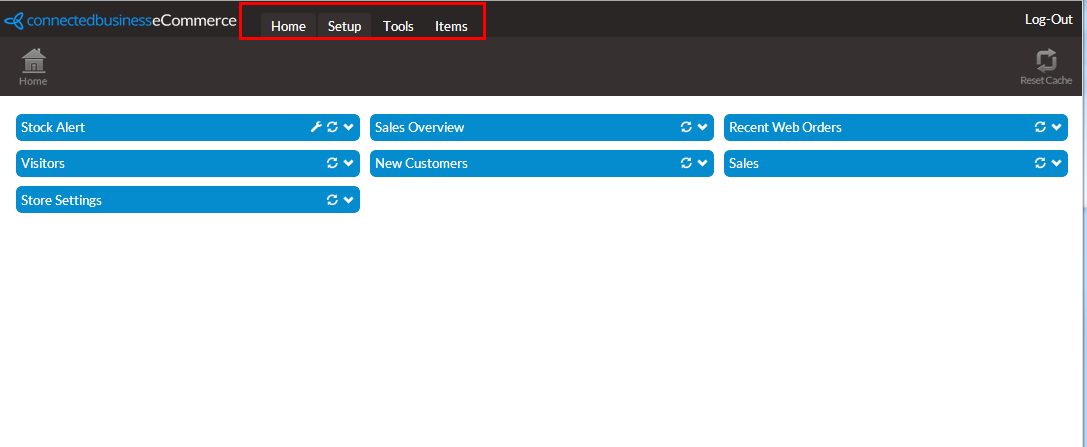Refresh the Sales Overview widget
Viewport: 1087px width, 447px height.
click(x=686, y=127)
